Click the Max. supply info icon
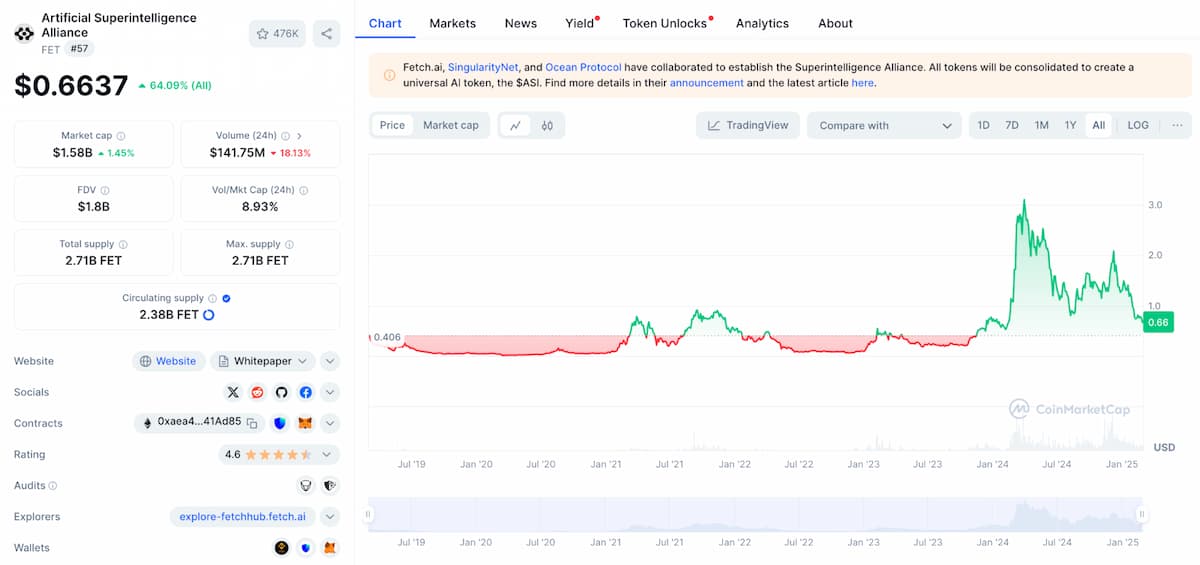This screenshot has width=1200, height=565. [x=290, y=244]
